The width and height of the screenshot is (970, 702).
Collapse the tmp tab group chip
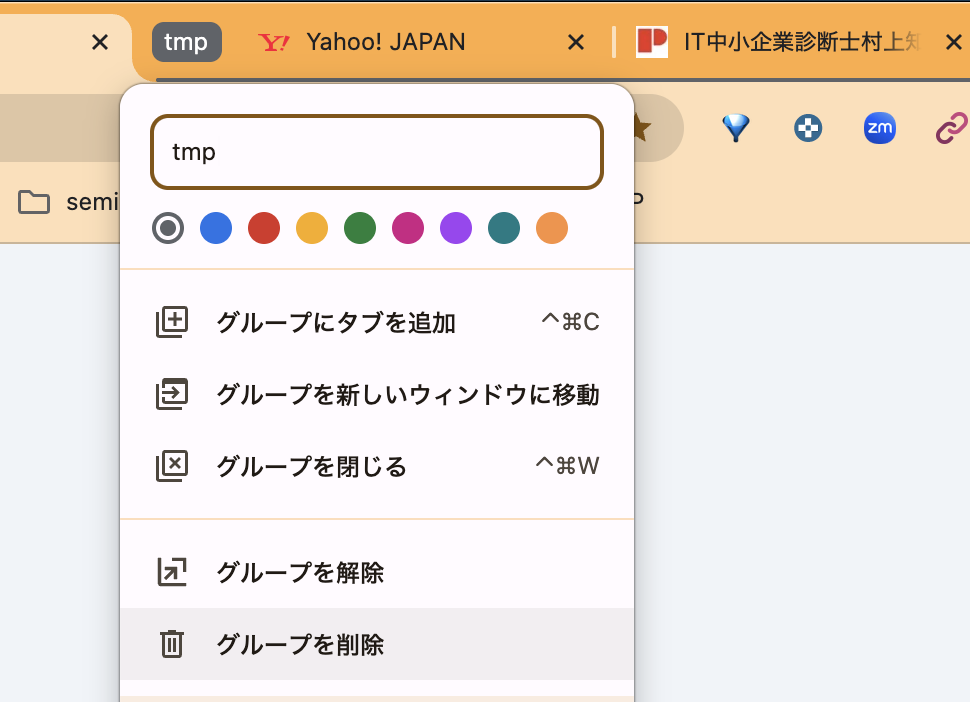click(x=186, y=42)
